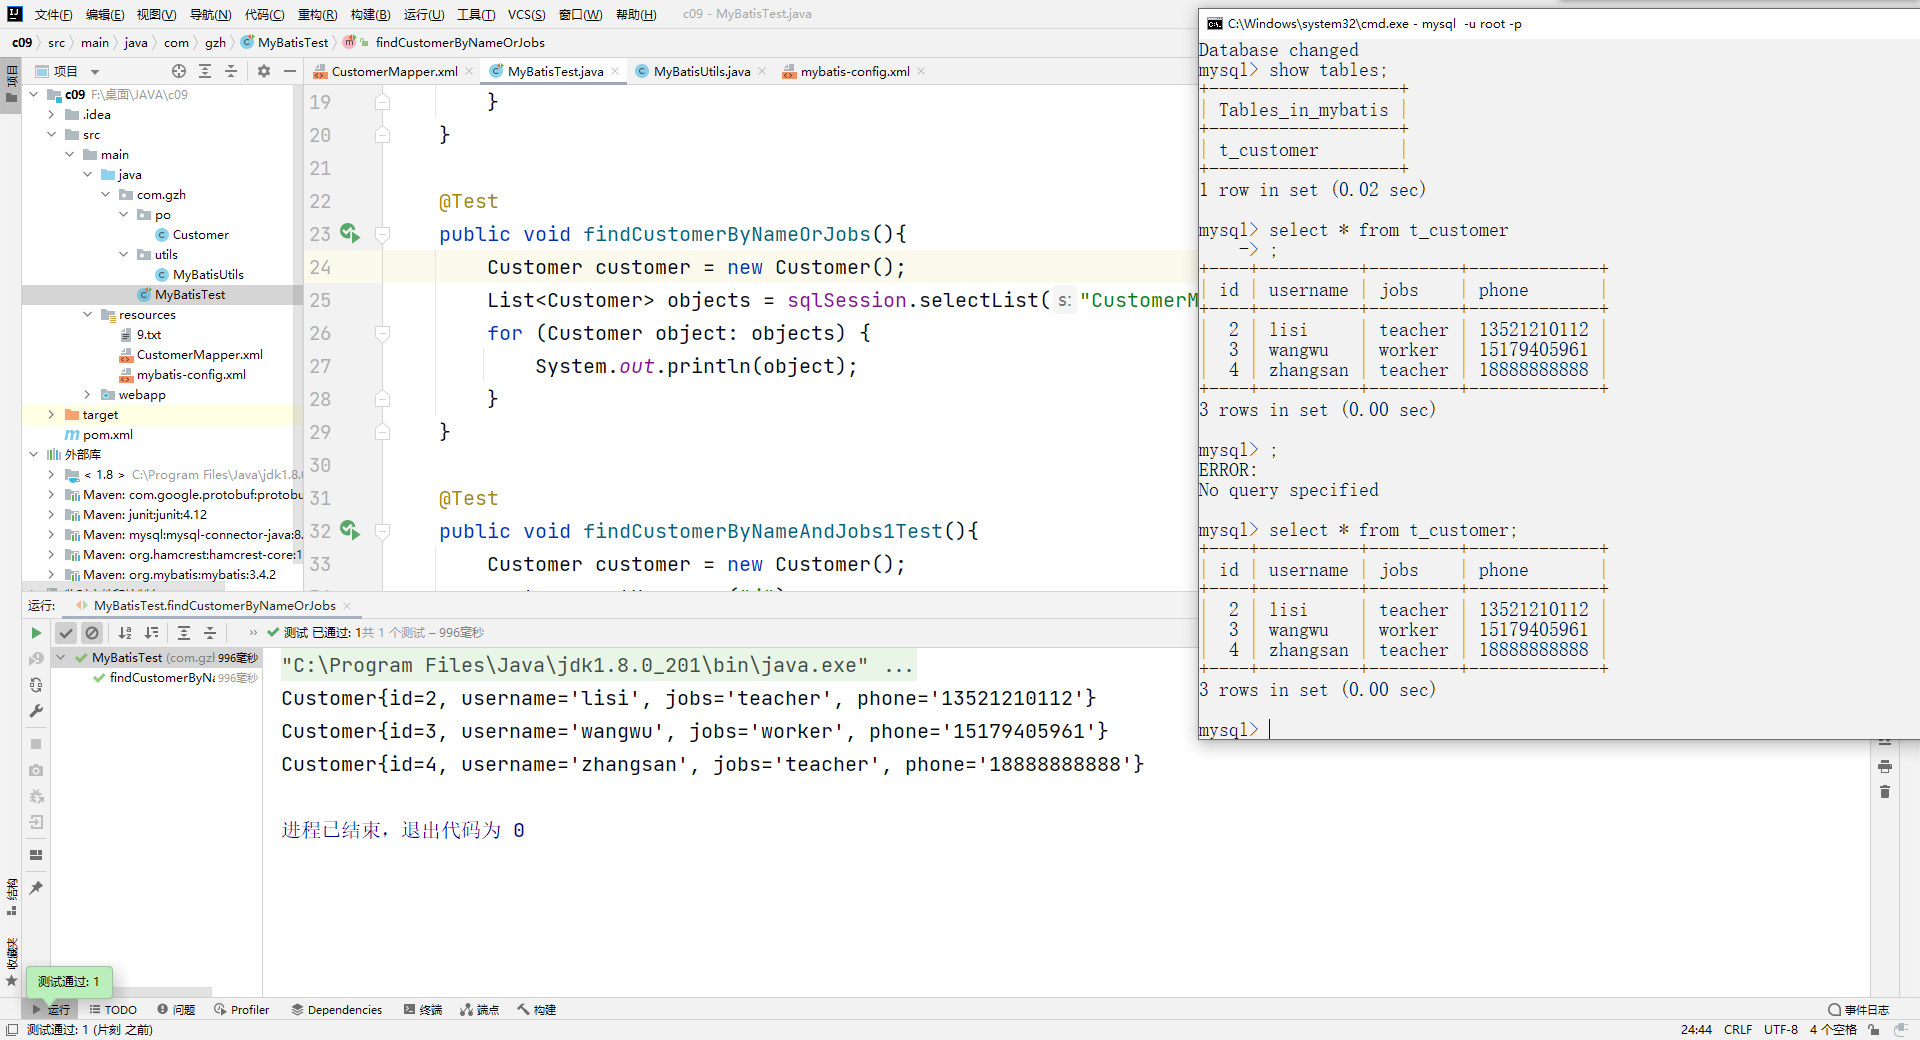Sort test results by duration

tap(152, 633)
